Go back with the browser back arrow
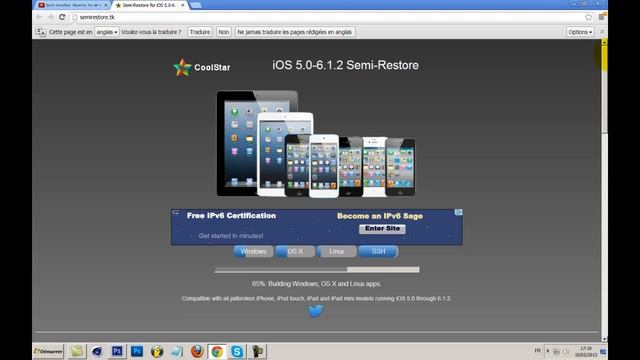The image size is (640, 360). pos(39,17)
